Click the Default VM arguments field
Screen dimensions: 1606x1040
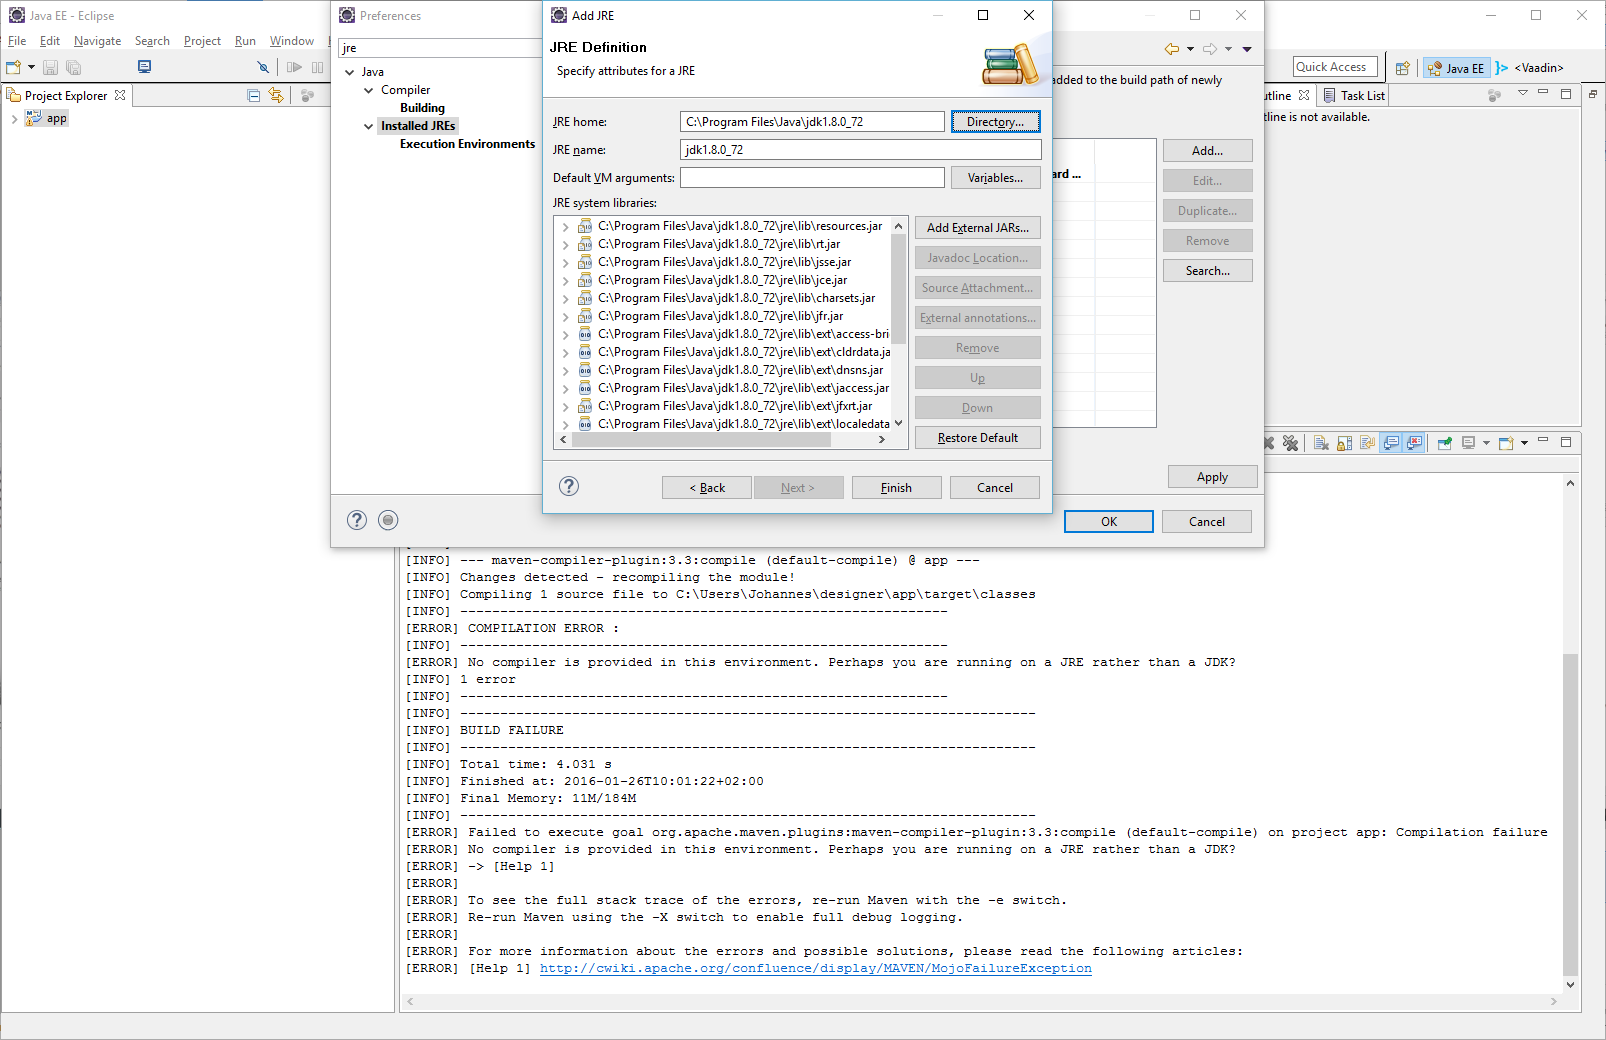(812, 178)
